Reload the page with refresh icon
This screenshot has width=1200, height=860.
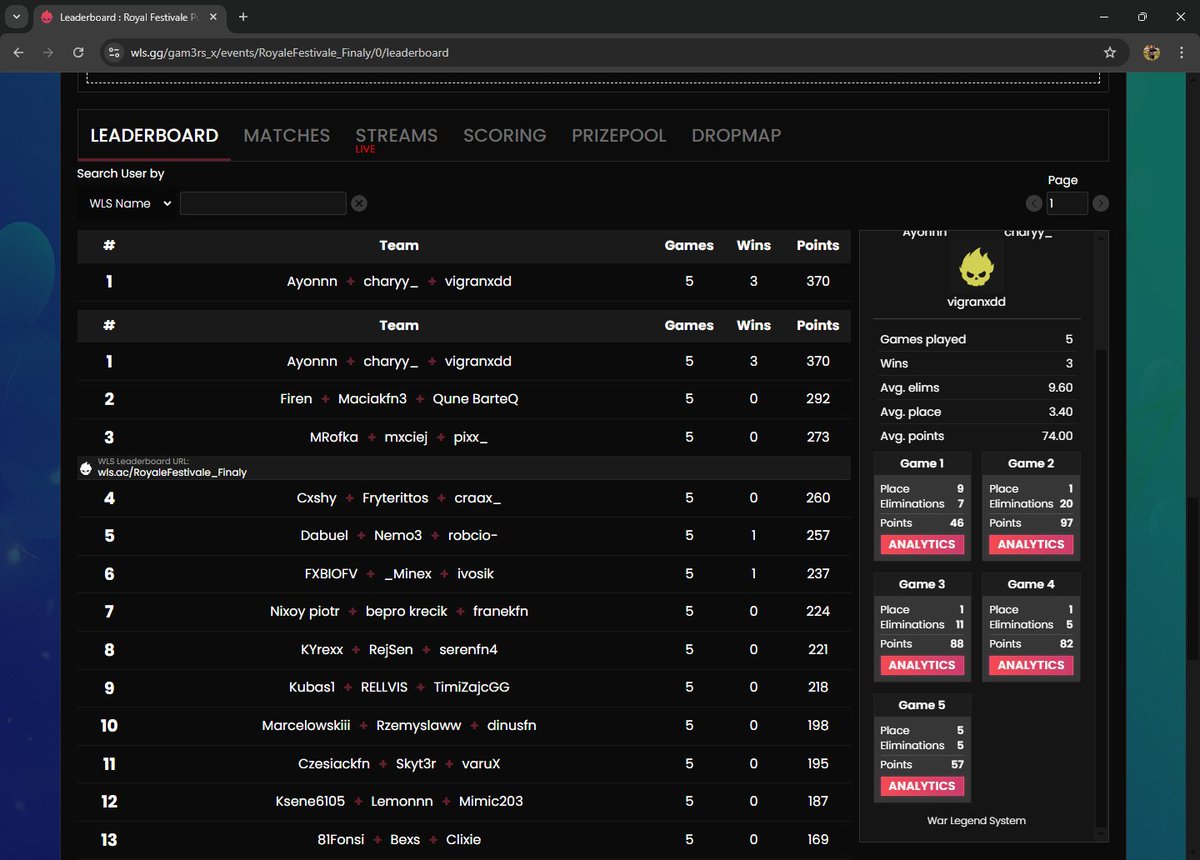point(78,52)
